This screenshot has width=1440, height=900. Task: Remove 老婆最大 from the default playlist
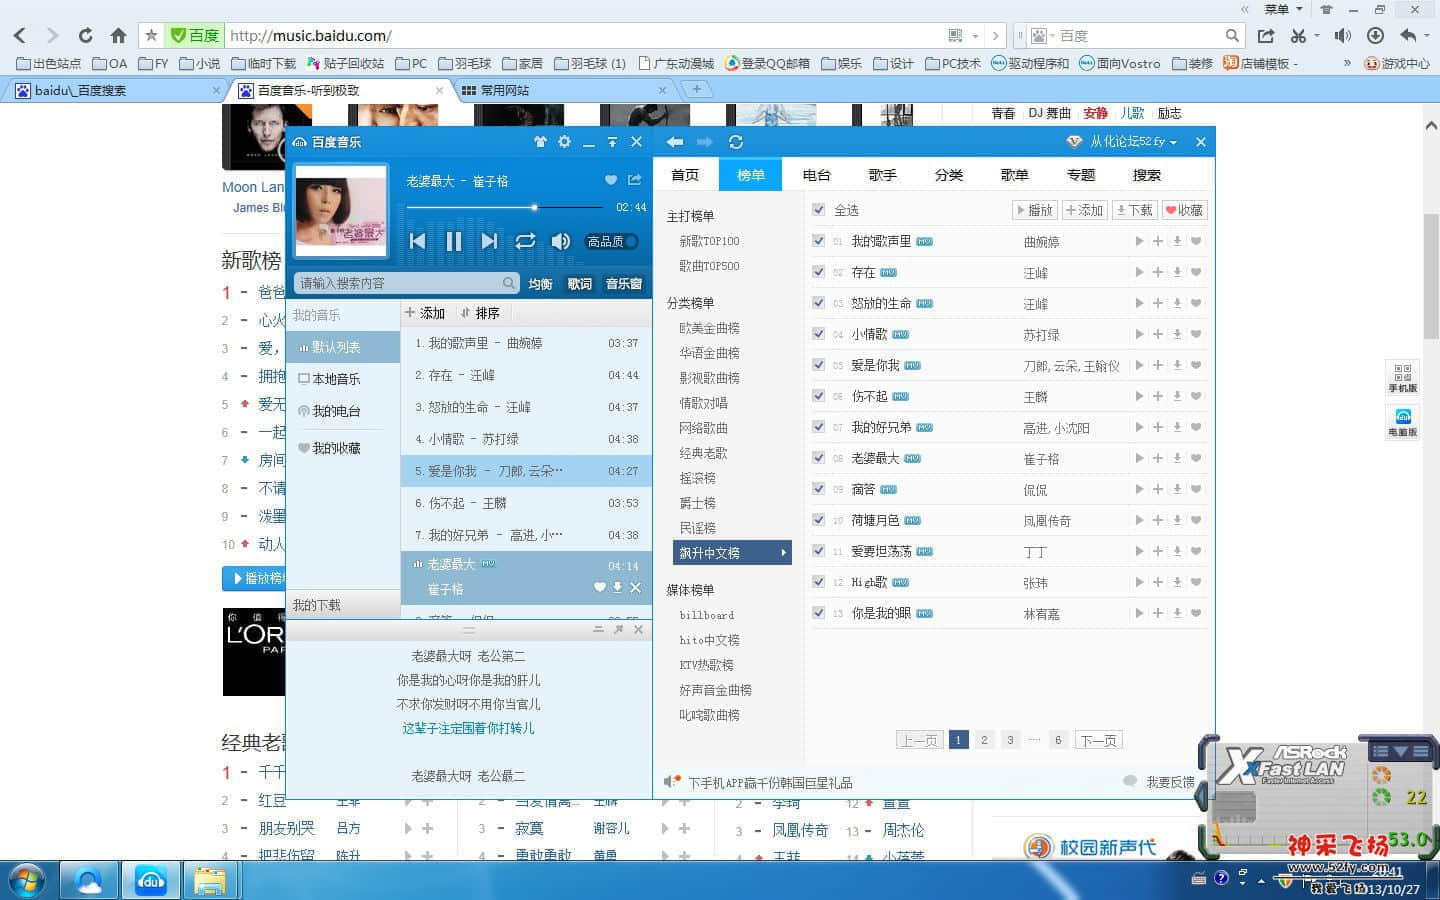(635, 588)
